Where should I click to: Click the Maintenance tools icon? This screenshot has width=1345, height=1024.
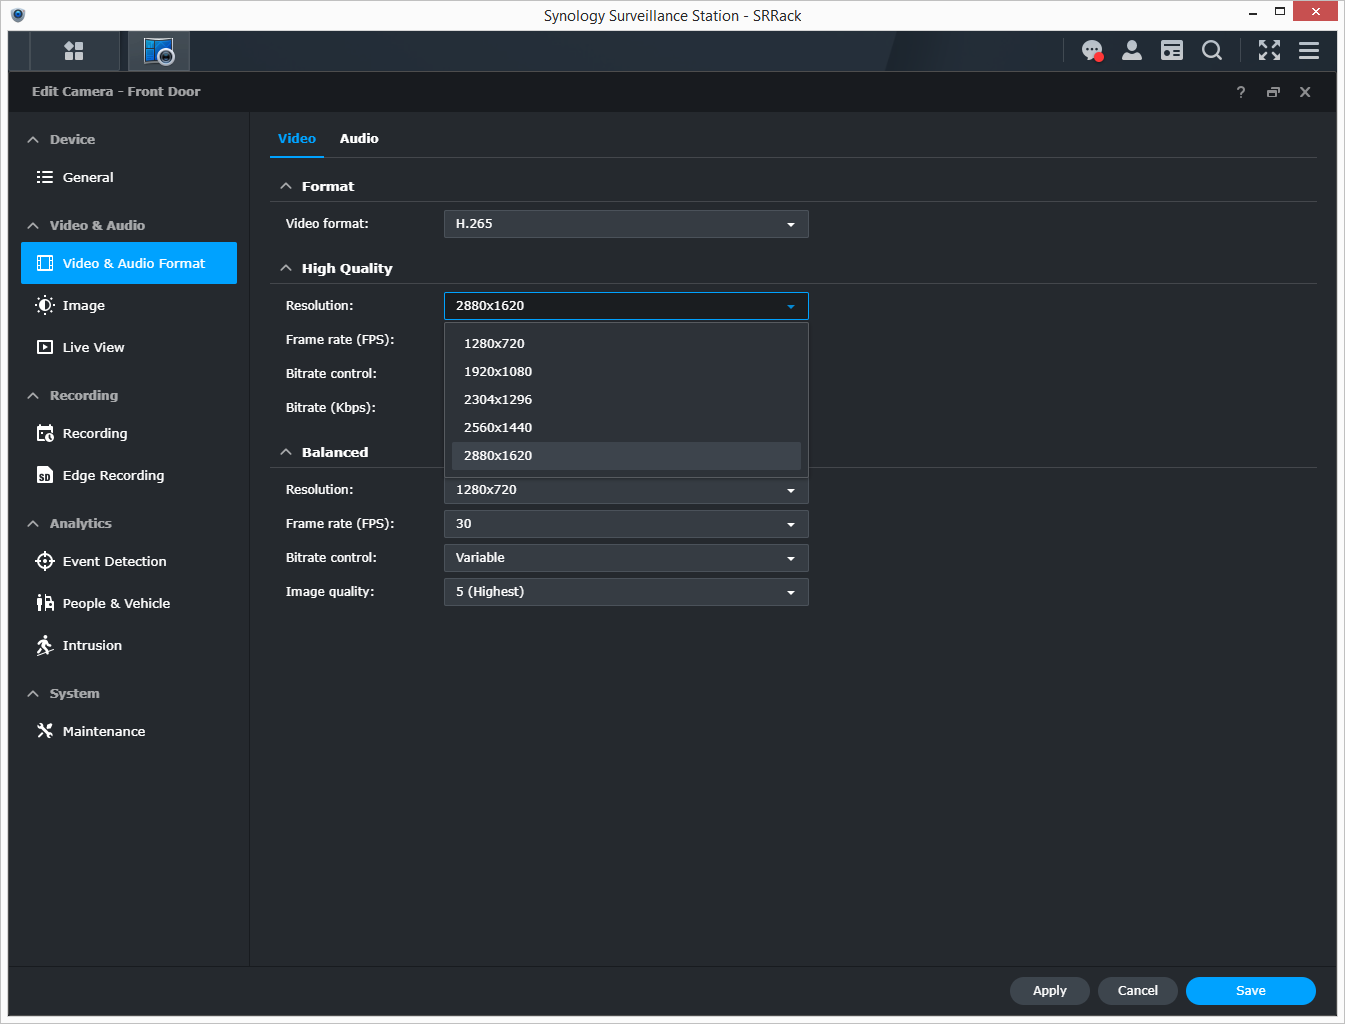click(x=45, y=731)
